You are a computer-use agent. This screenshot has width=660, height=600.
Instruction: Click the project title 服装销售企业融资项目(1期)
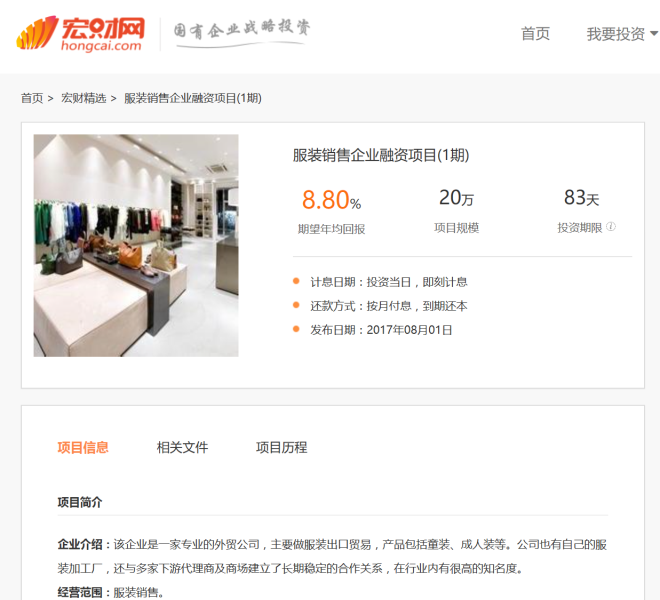(381, 155)
